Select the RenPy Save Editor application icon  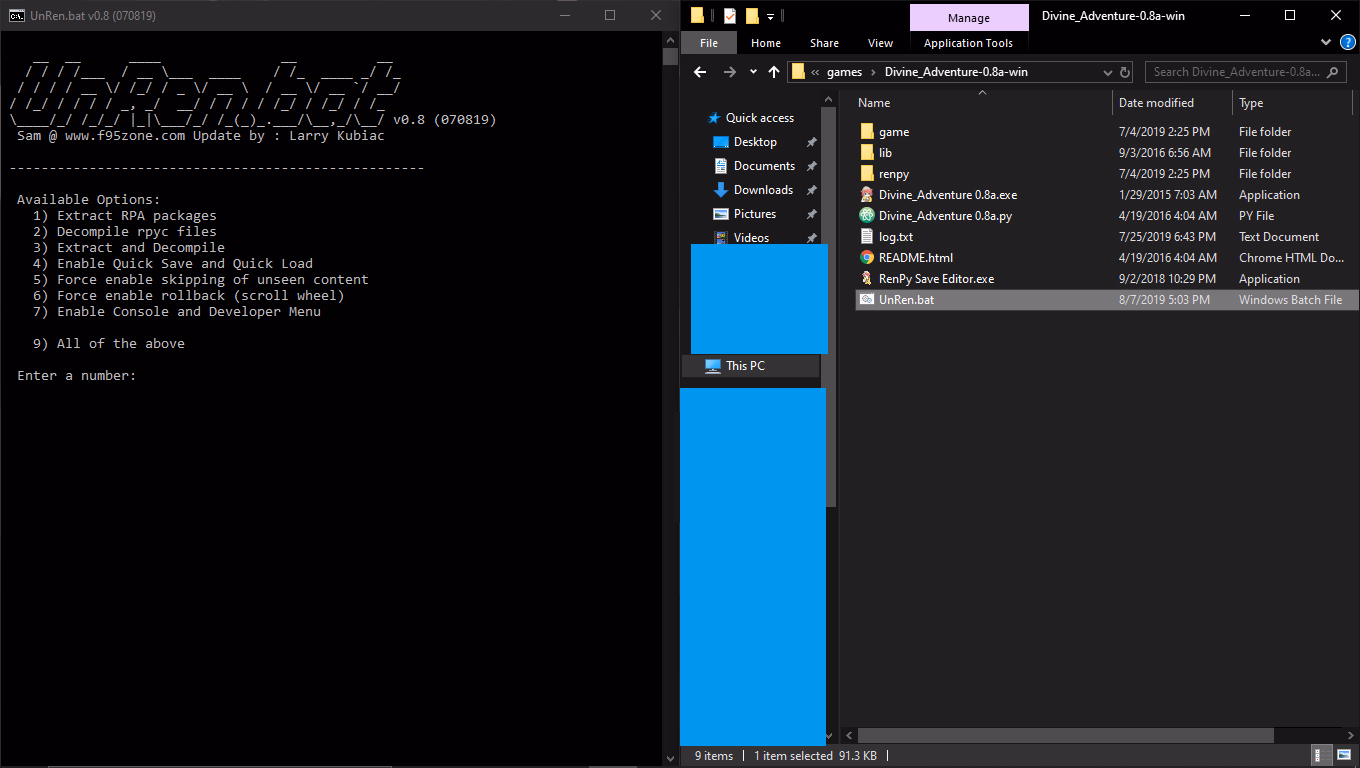[867, 278]
